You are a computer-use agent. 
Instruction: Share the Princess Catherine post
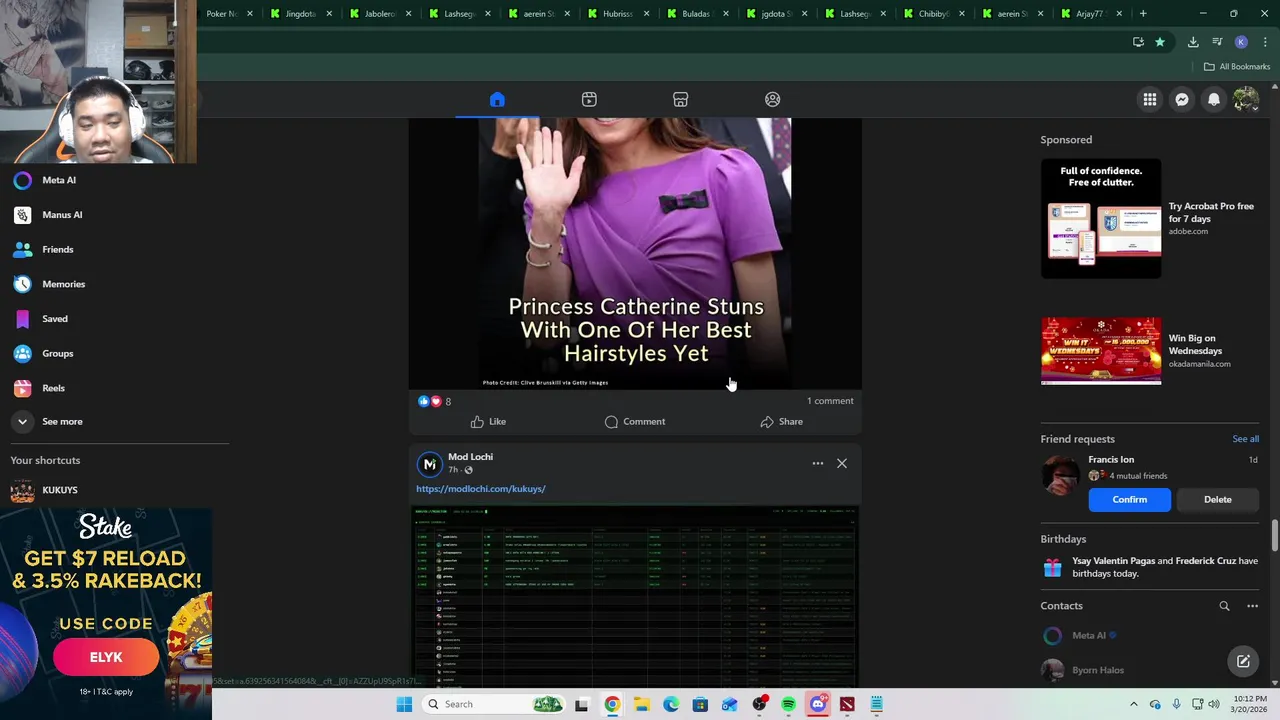(x=781, y=422)
